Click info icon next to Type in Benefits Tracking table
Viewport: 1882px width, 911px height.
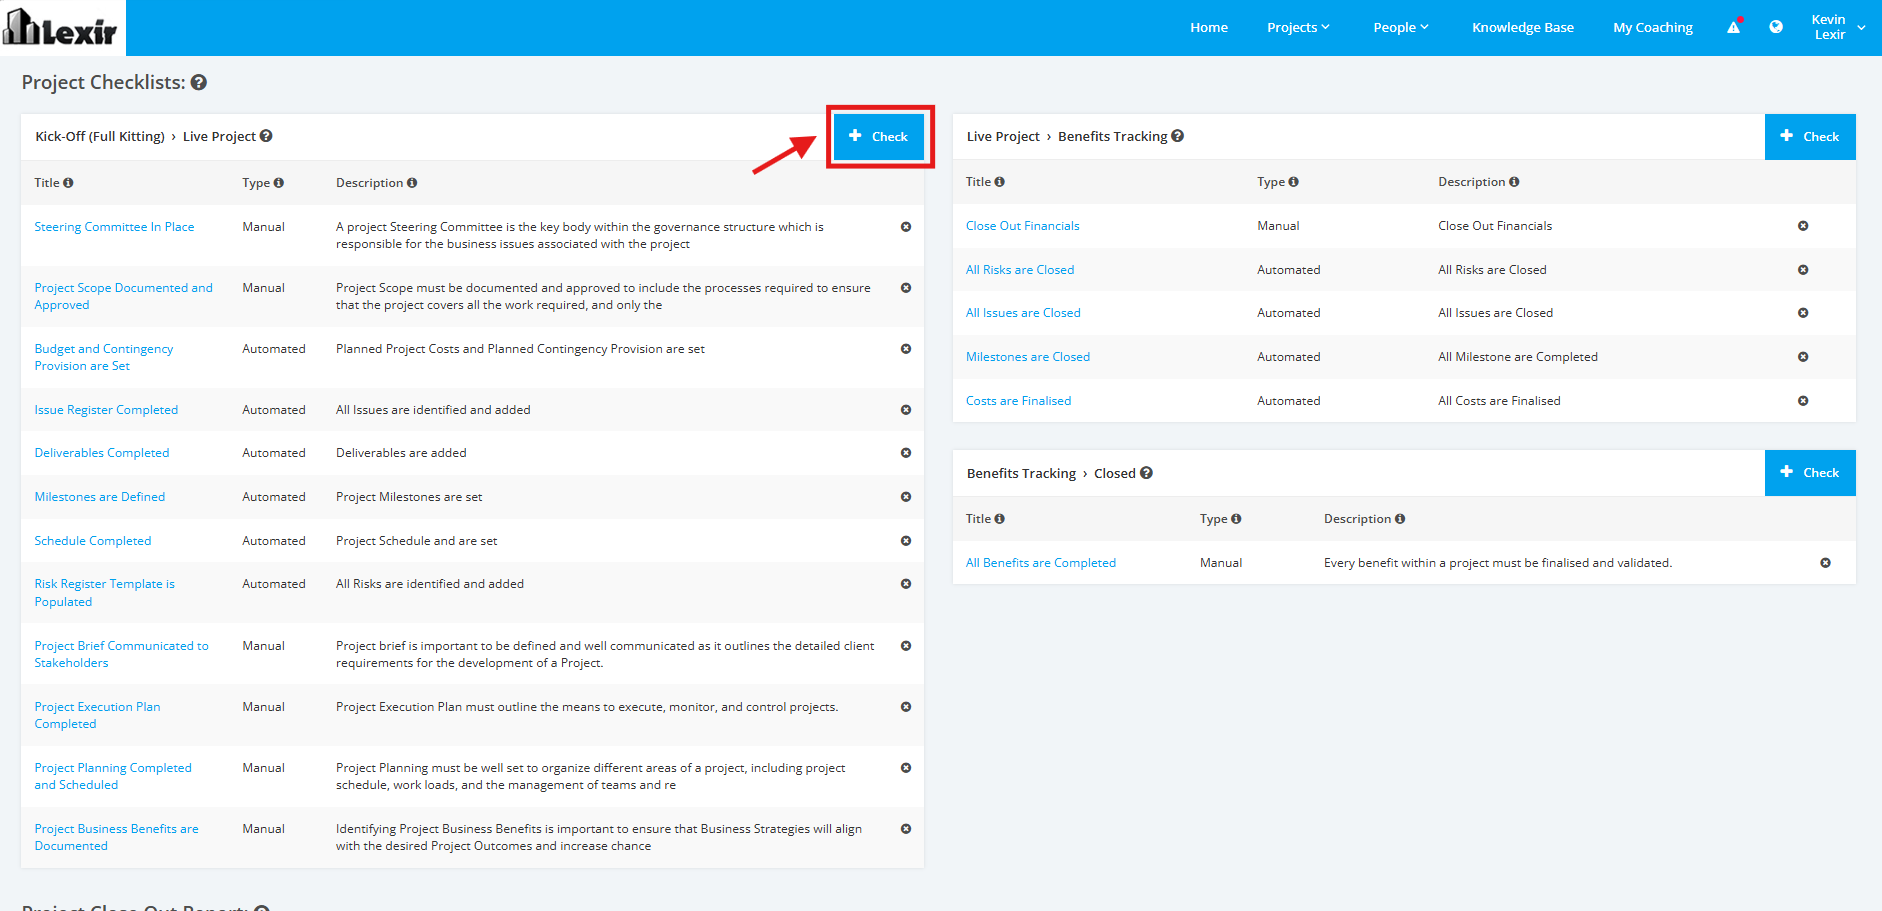click(1236, 519)
